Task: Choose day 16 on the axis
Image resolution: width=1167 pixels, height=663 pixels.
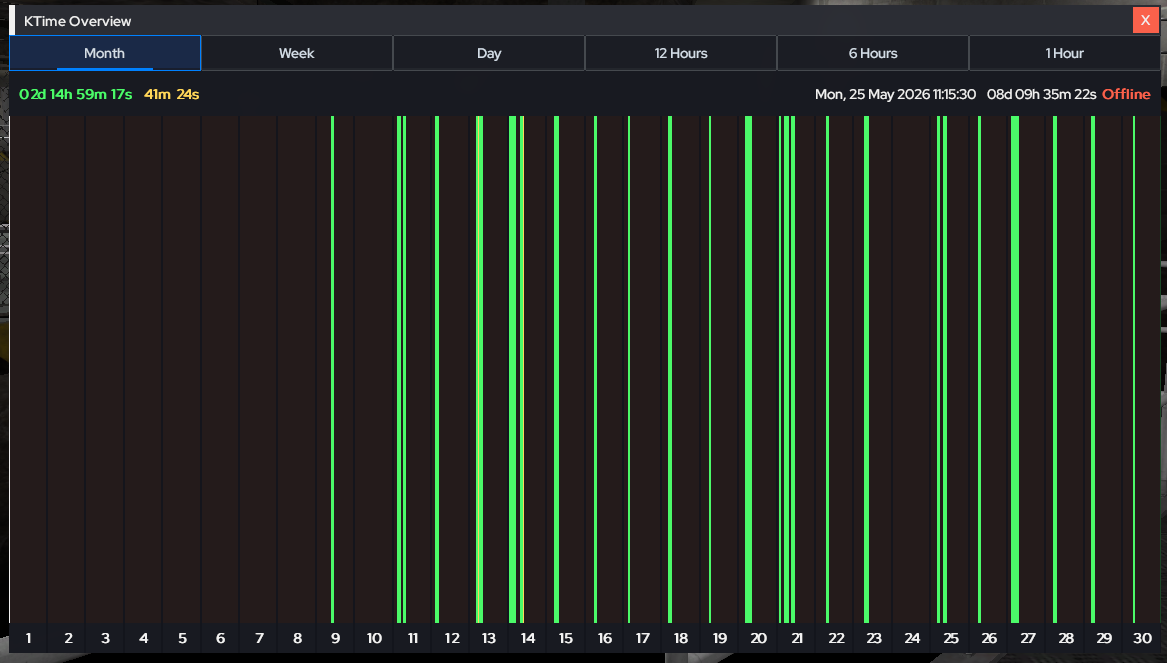Action: [604, 638]
